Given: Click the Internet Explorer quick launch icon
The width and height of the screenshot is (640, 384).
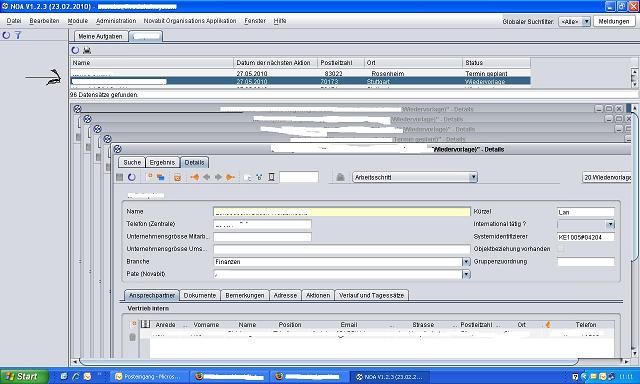Looking at the screenshot, I should [76, 376].
